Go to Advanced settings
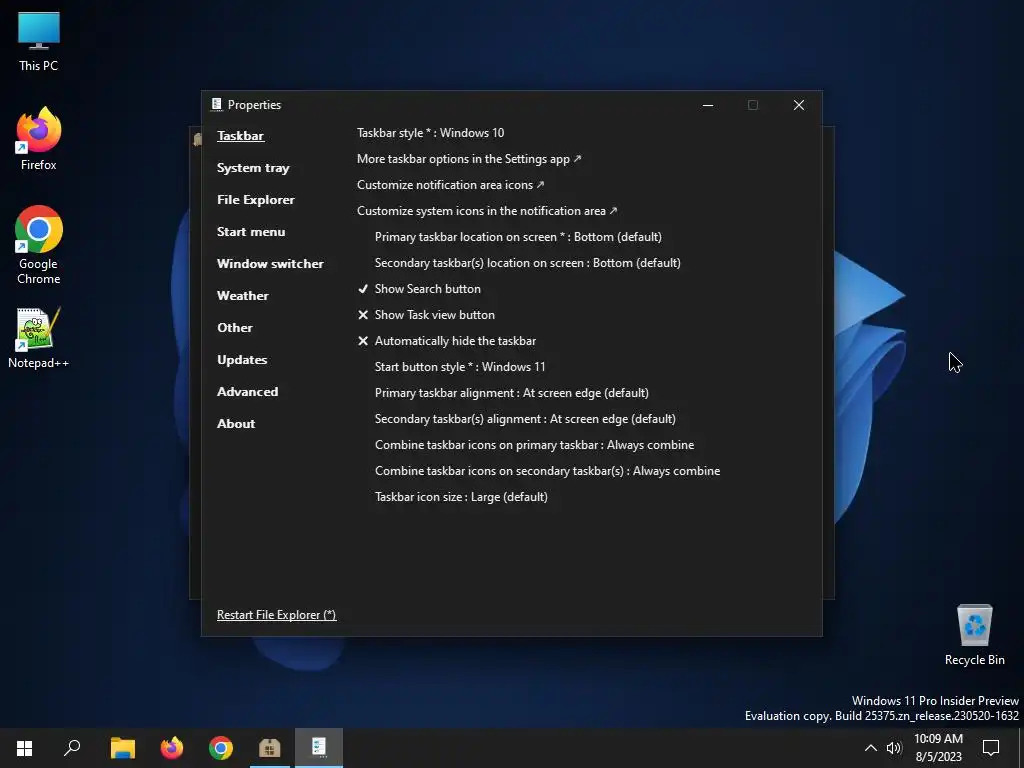The width and height of the screenshot is (1024, 768). pos(247,392)
